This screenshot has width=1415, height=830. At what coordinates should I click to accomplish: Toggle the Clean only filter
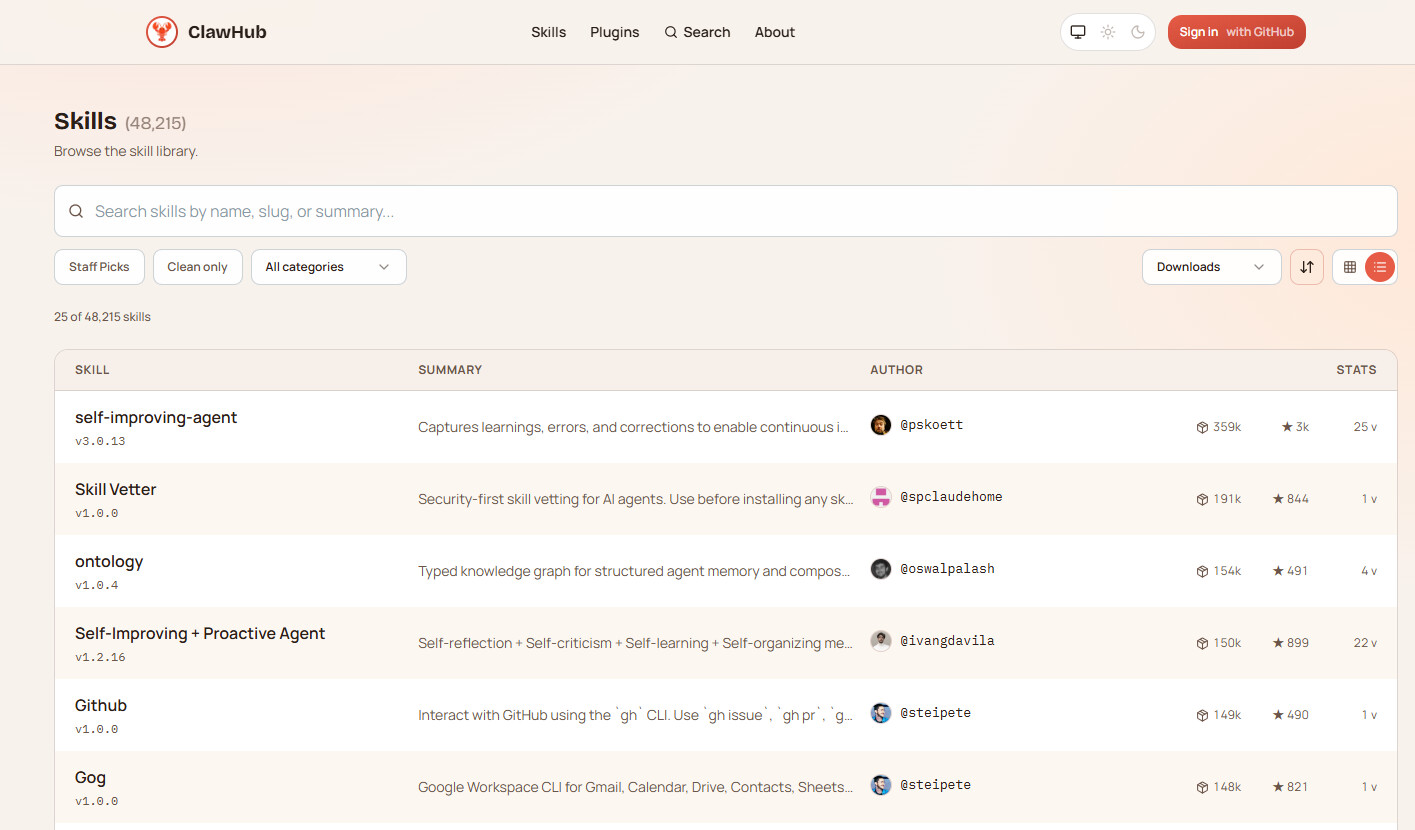coord(197,267)
